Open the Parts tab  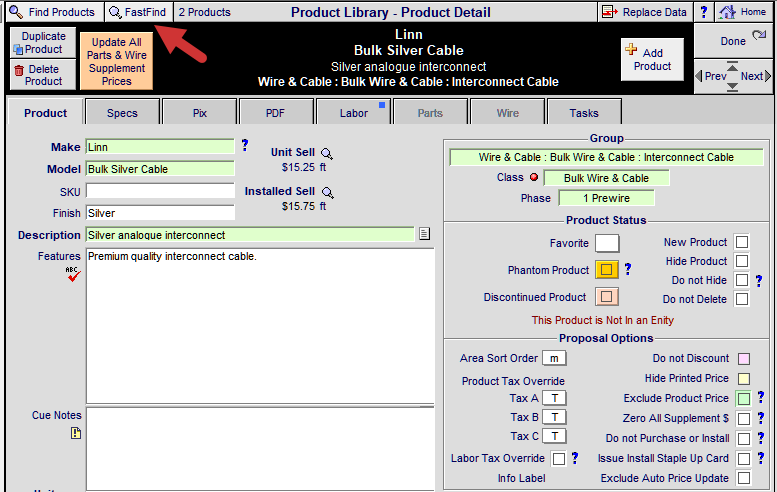point(430,113)
